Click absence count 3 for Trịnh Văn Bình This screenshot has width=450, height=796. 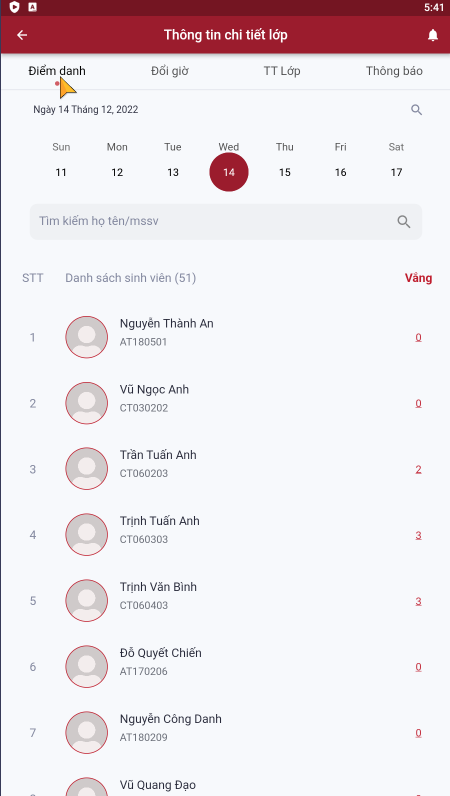(419, 602)
